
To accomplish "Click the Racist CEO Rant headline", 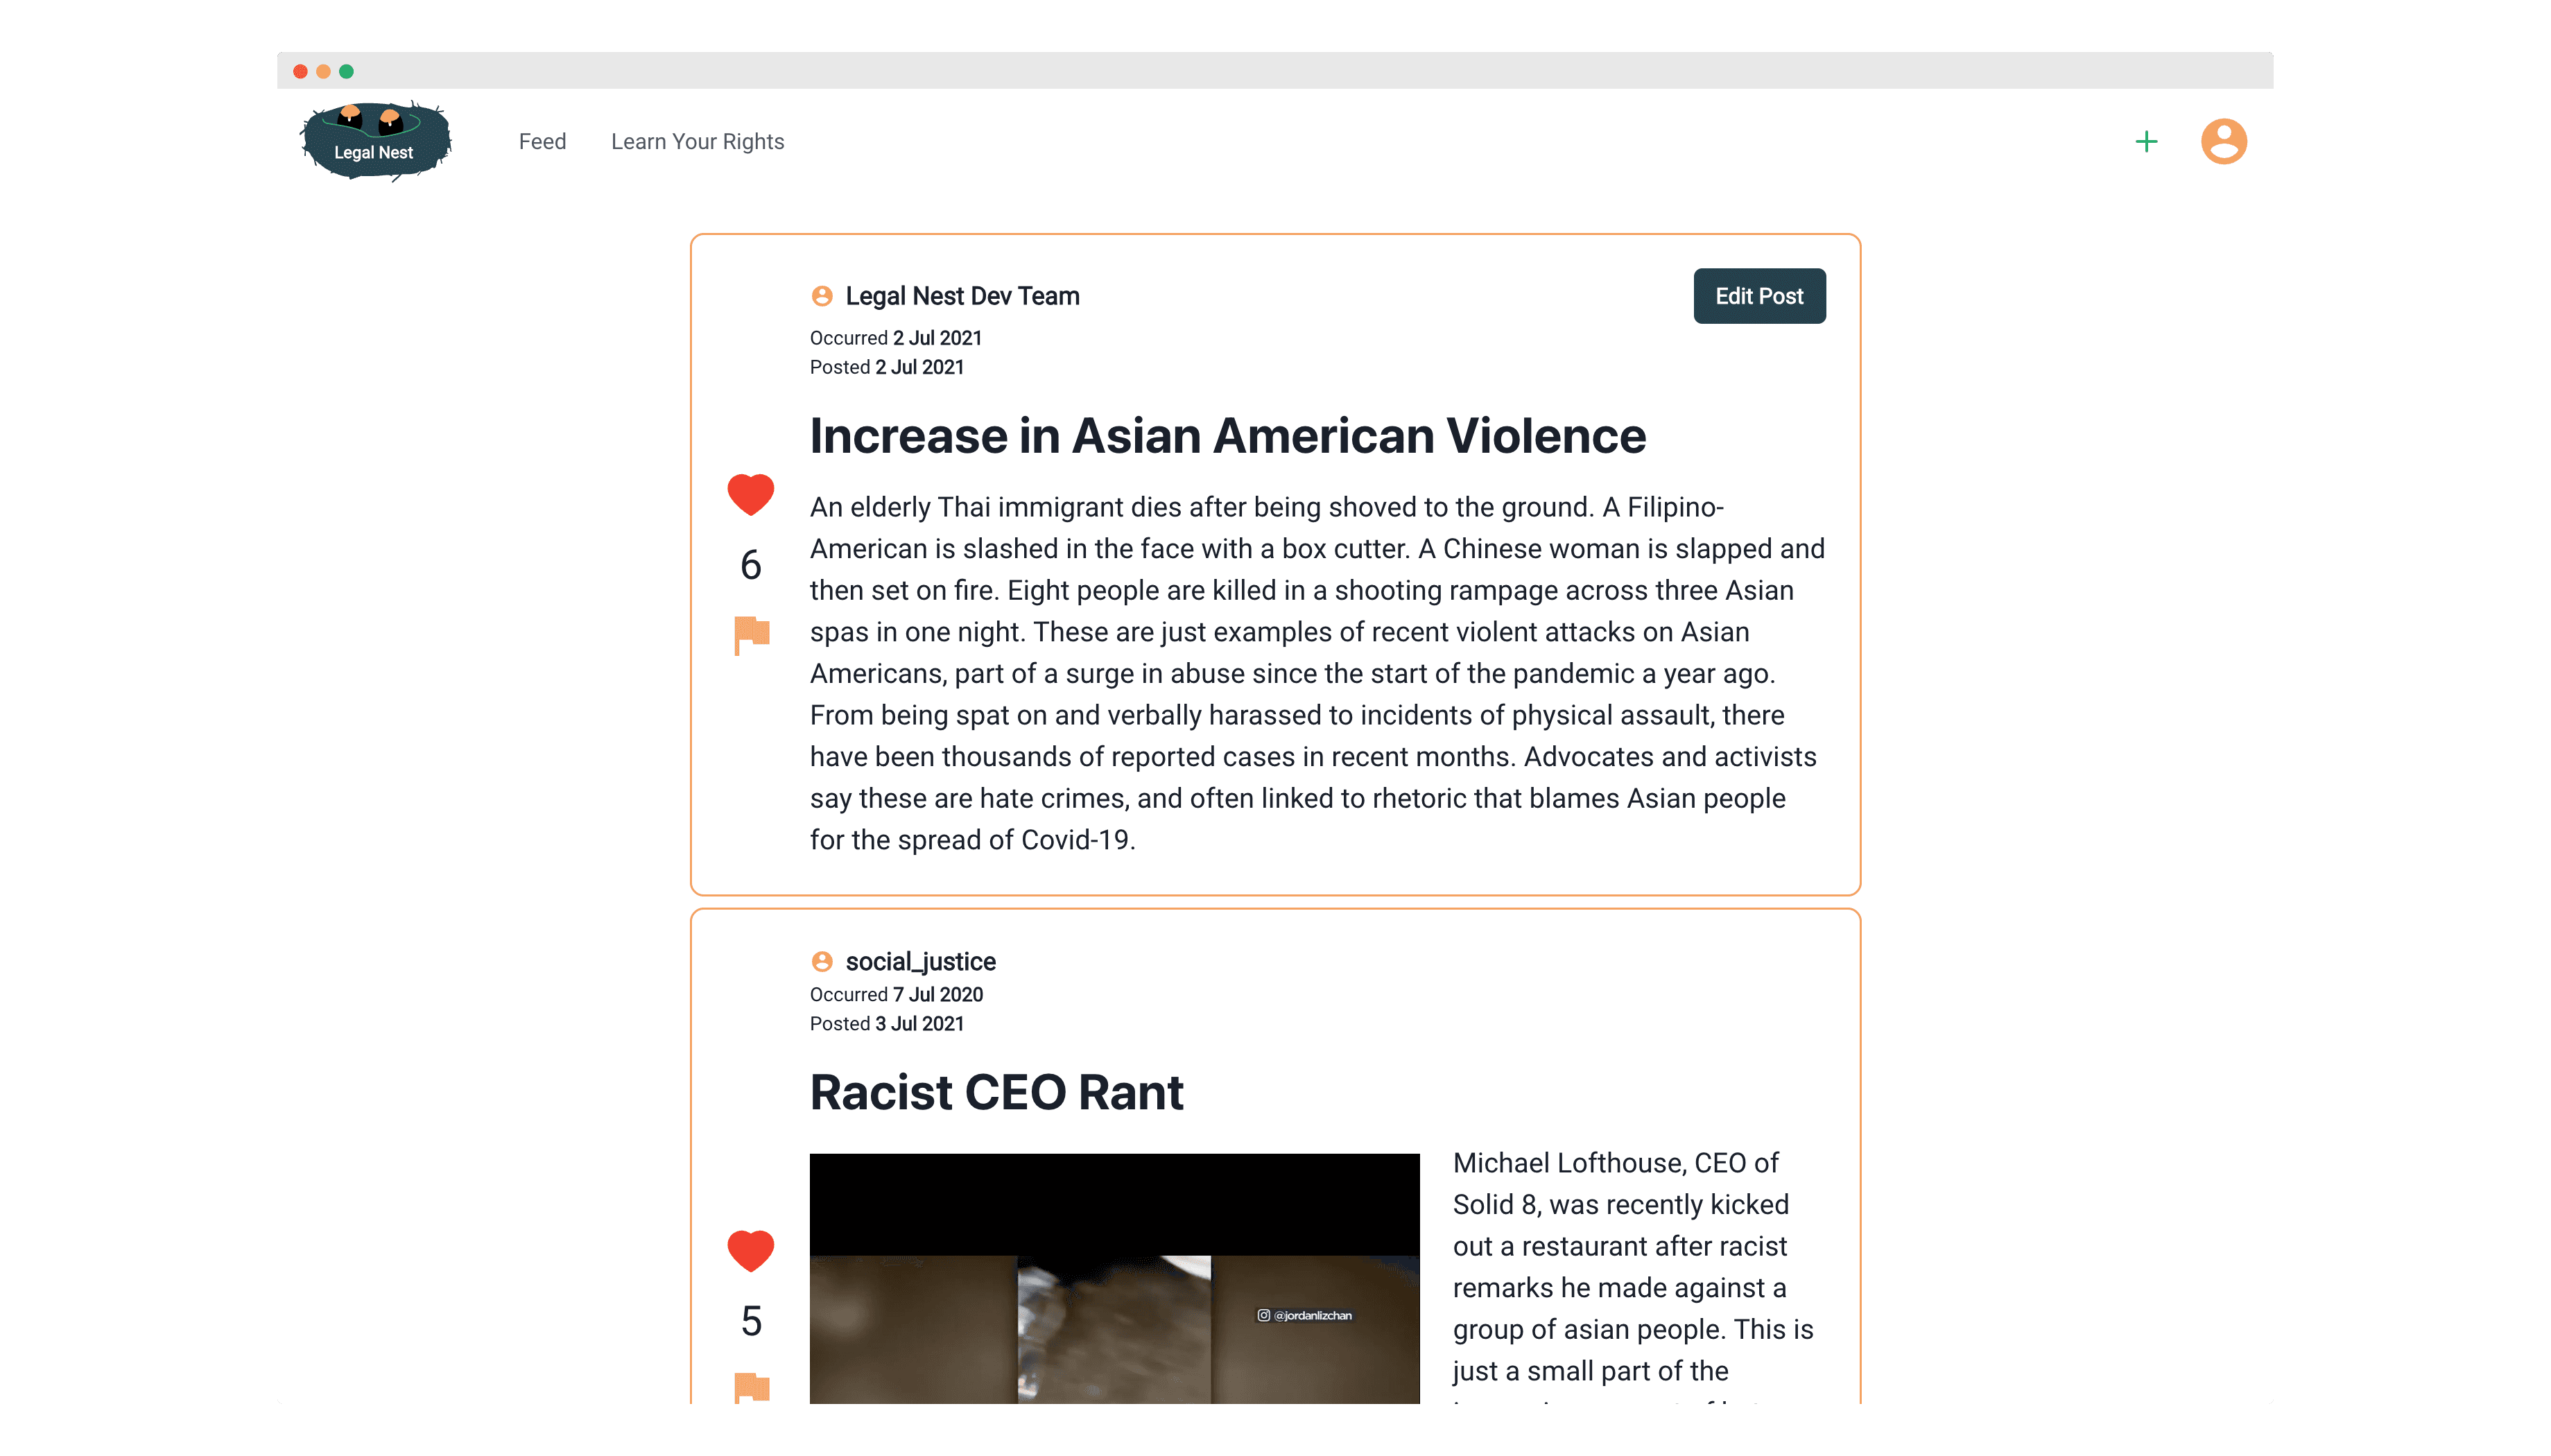I will click(996, 1092).
